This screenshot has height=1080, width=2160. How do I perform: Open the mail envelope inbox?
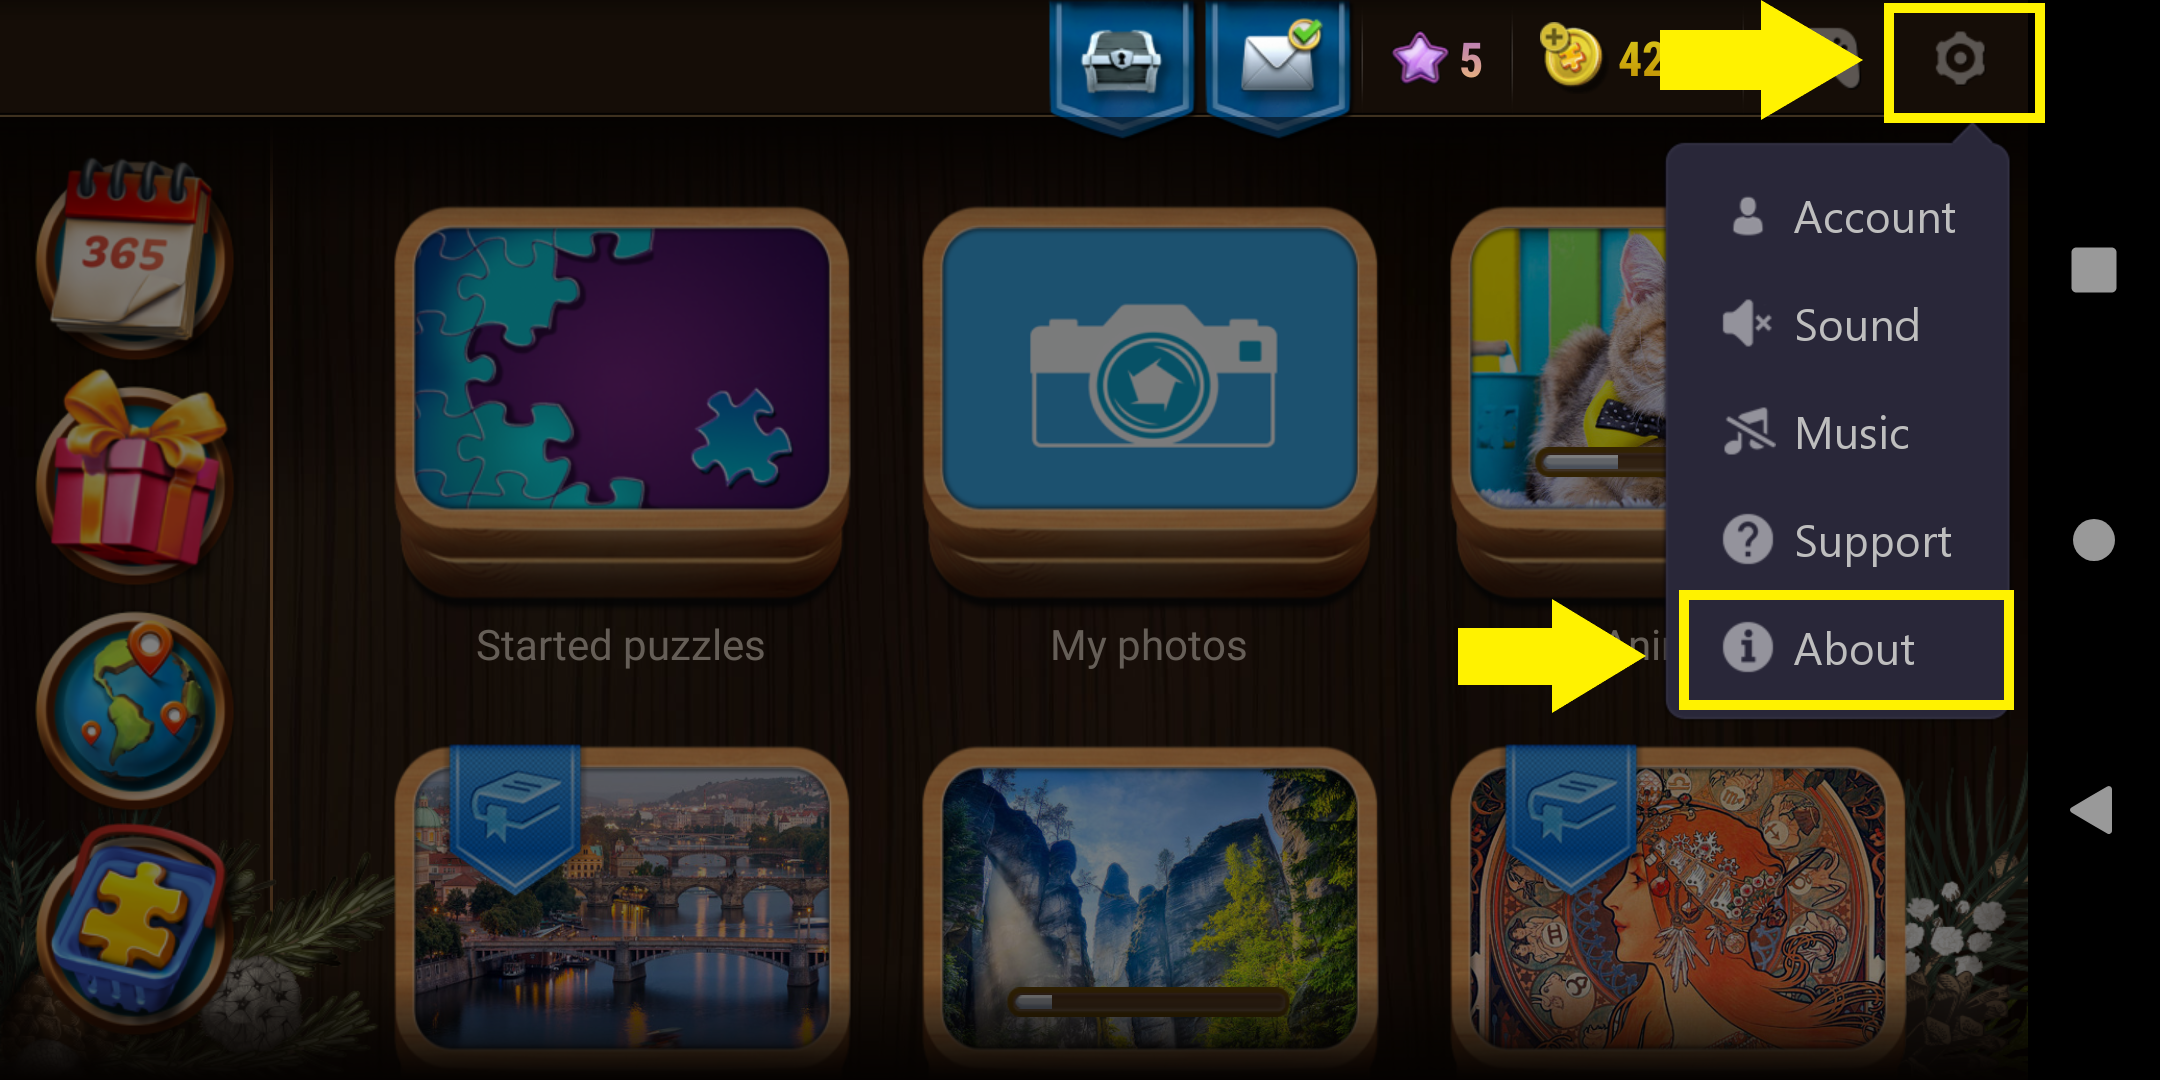[x=1278, y=62]
